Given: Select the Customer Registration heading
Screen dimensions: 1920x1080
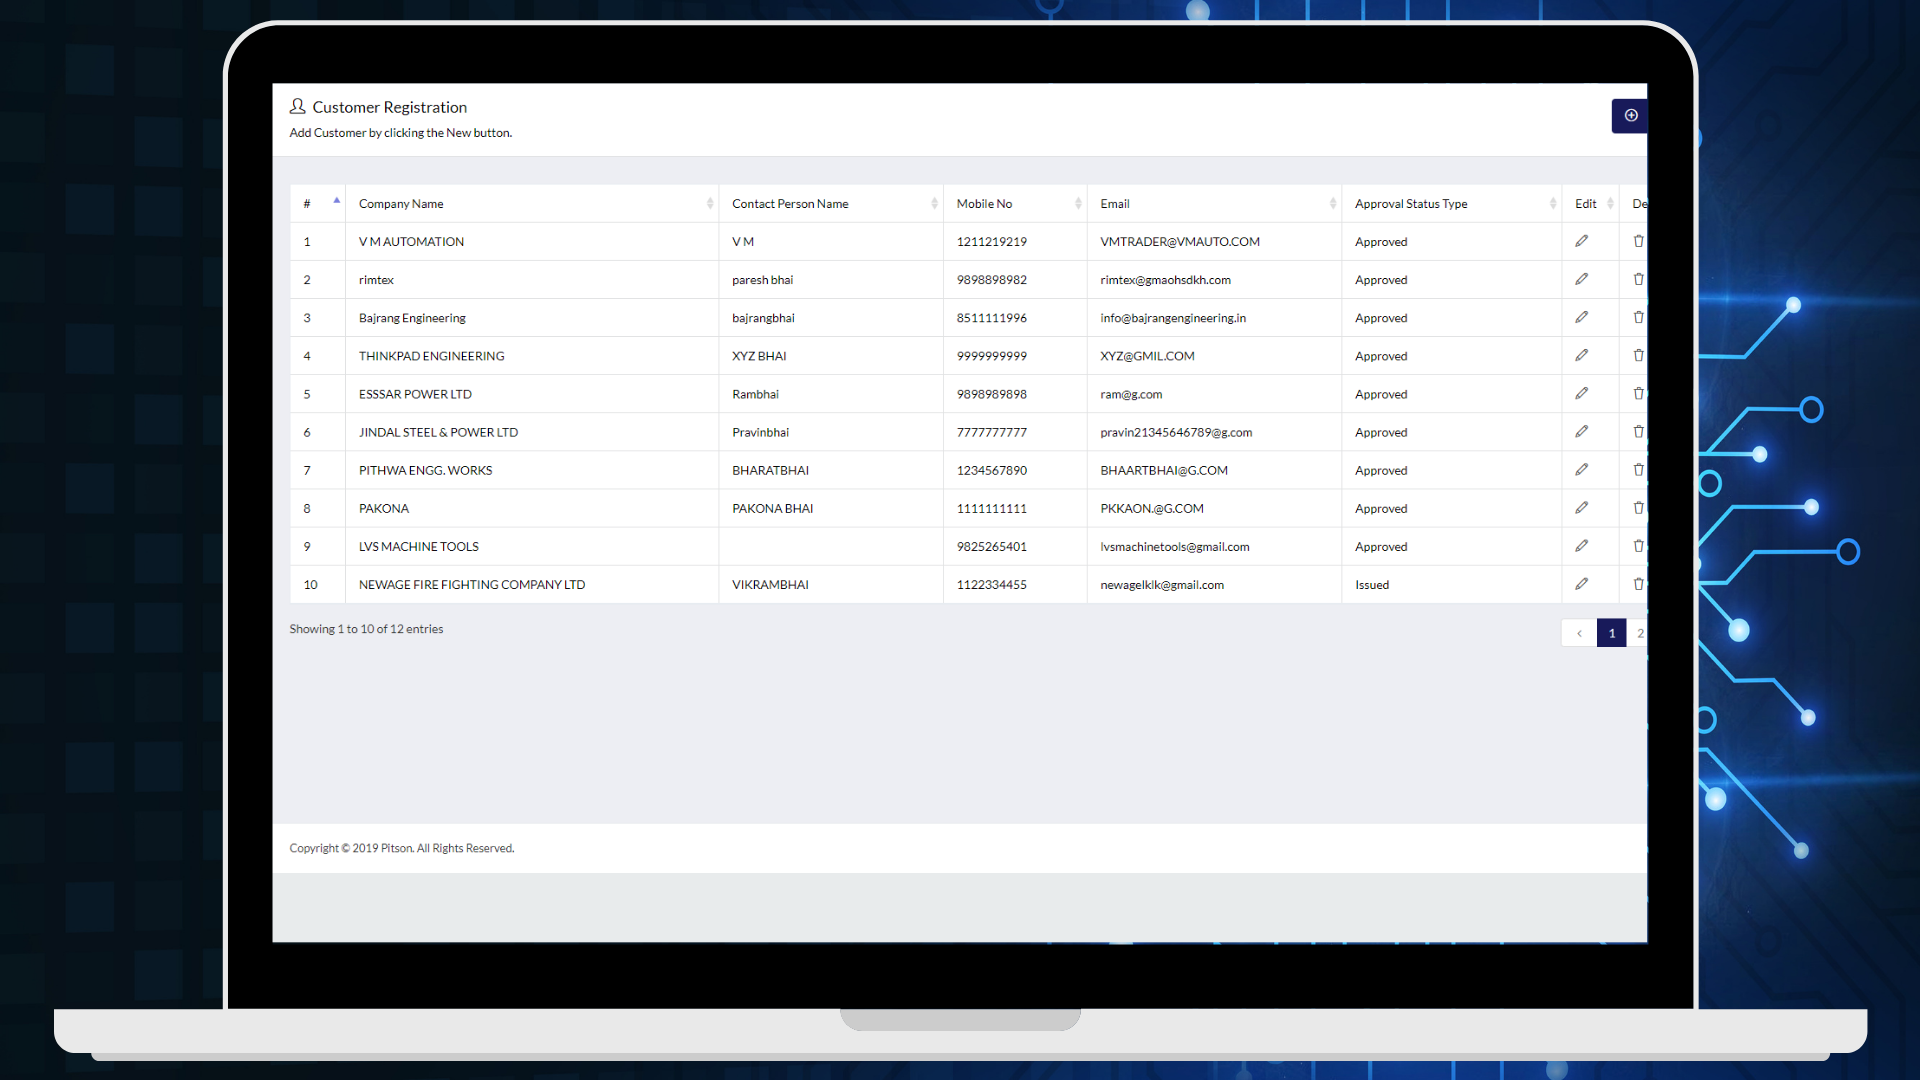Looking at the screenshot, I should pos(389,107).
